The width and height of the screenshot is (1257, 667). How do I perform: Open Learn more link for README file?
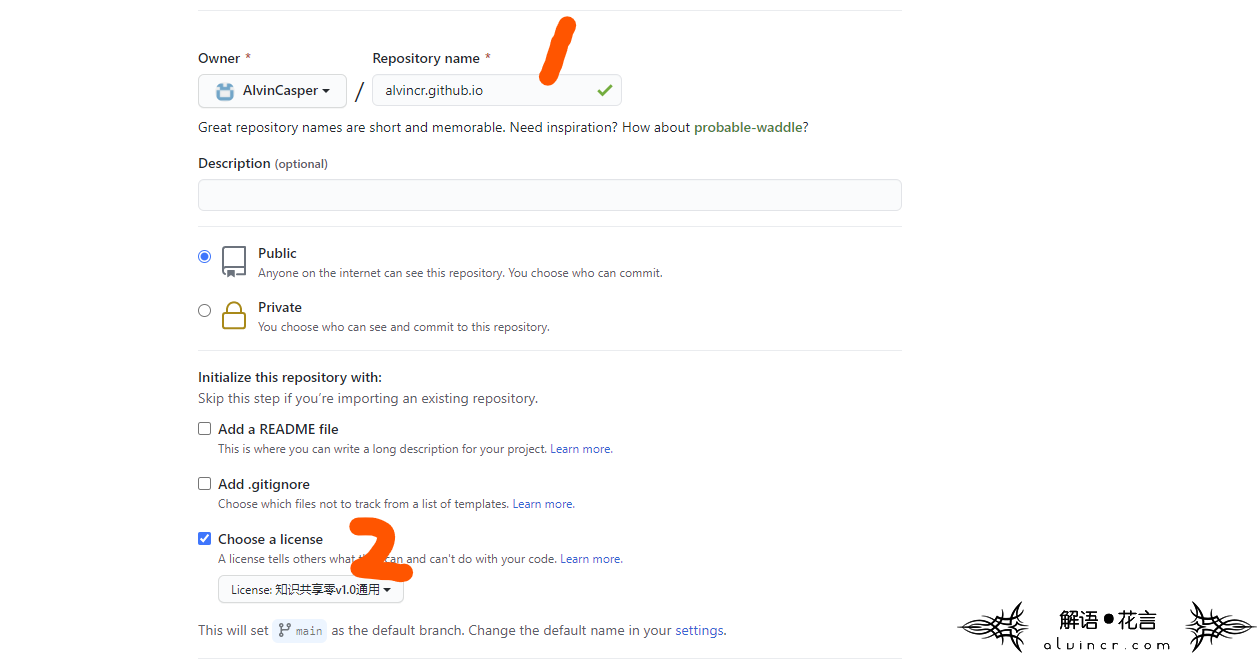coord(580,449)
